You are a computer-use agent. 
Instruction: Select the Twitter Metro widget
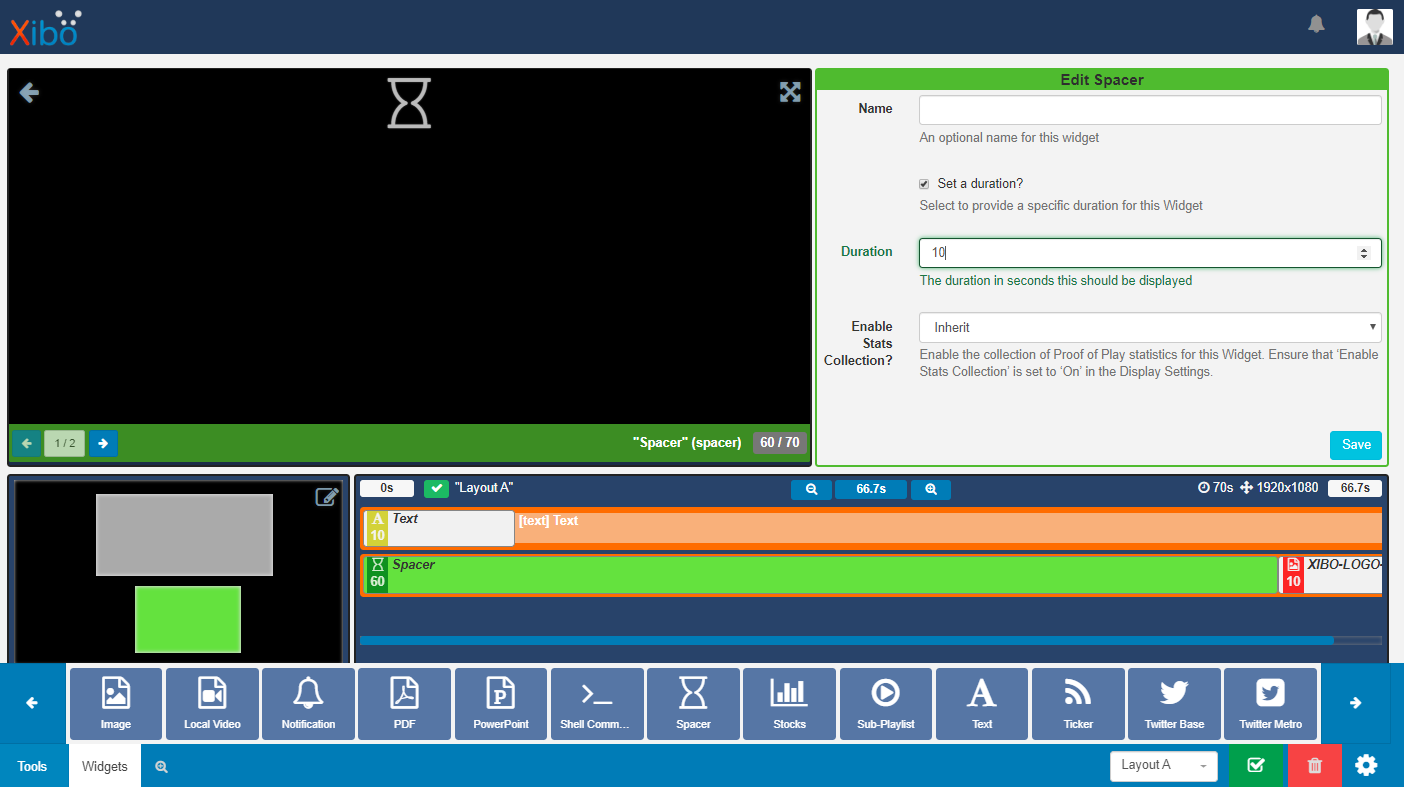(1270, 703)
